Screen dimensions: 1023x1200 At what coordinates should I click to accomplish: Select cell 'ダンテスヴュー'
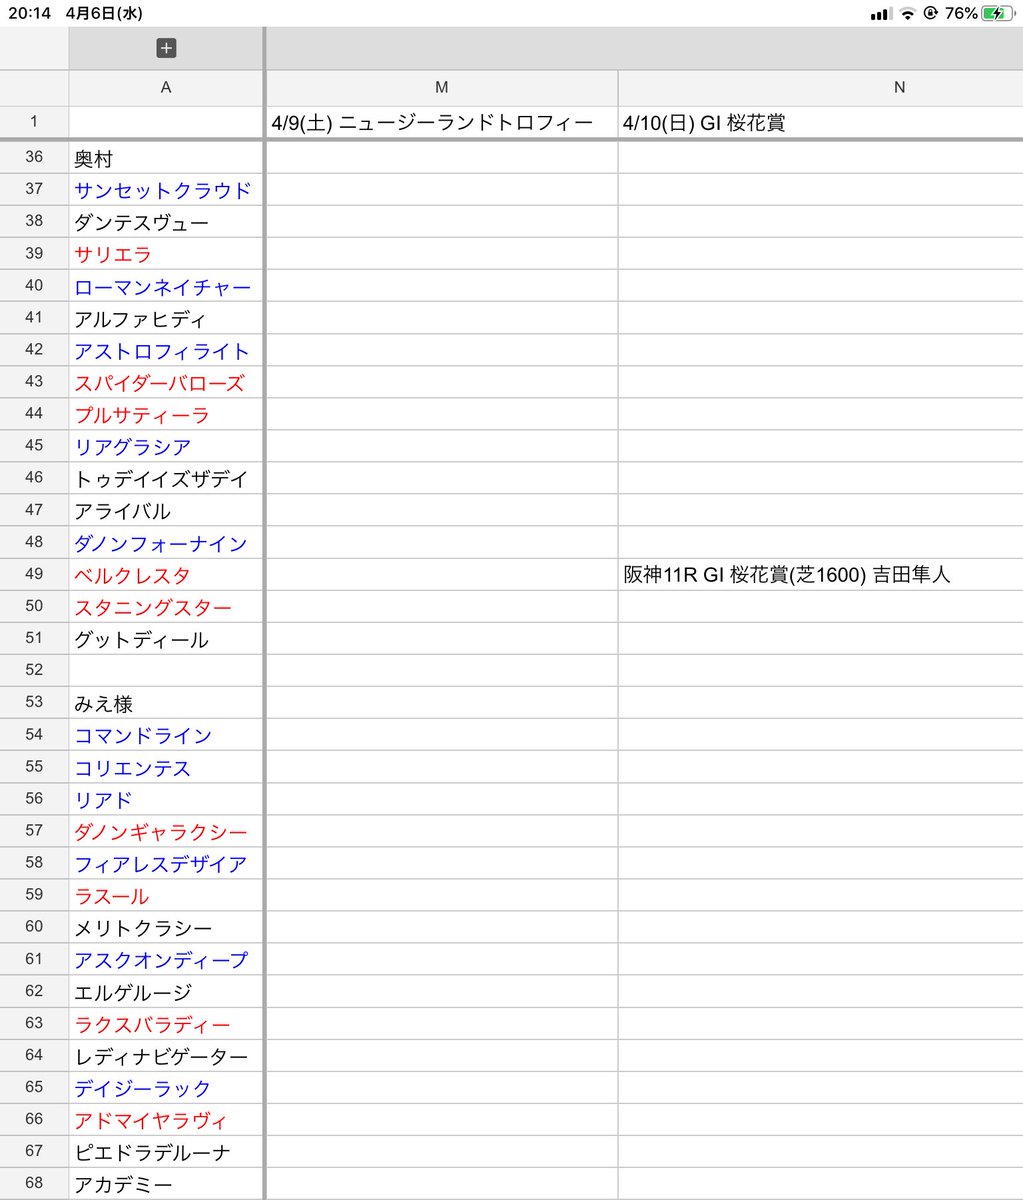(x=166, y=222)
